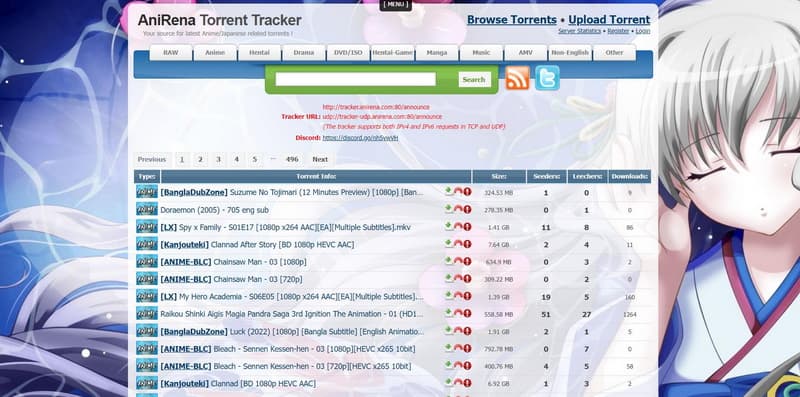Show info for Clannad After Story

[x=467, y=244]
